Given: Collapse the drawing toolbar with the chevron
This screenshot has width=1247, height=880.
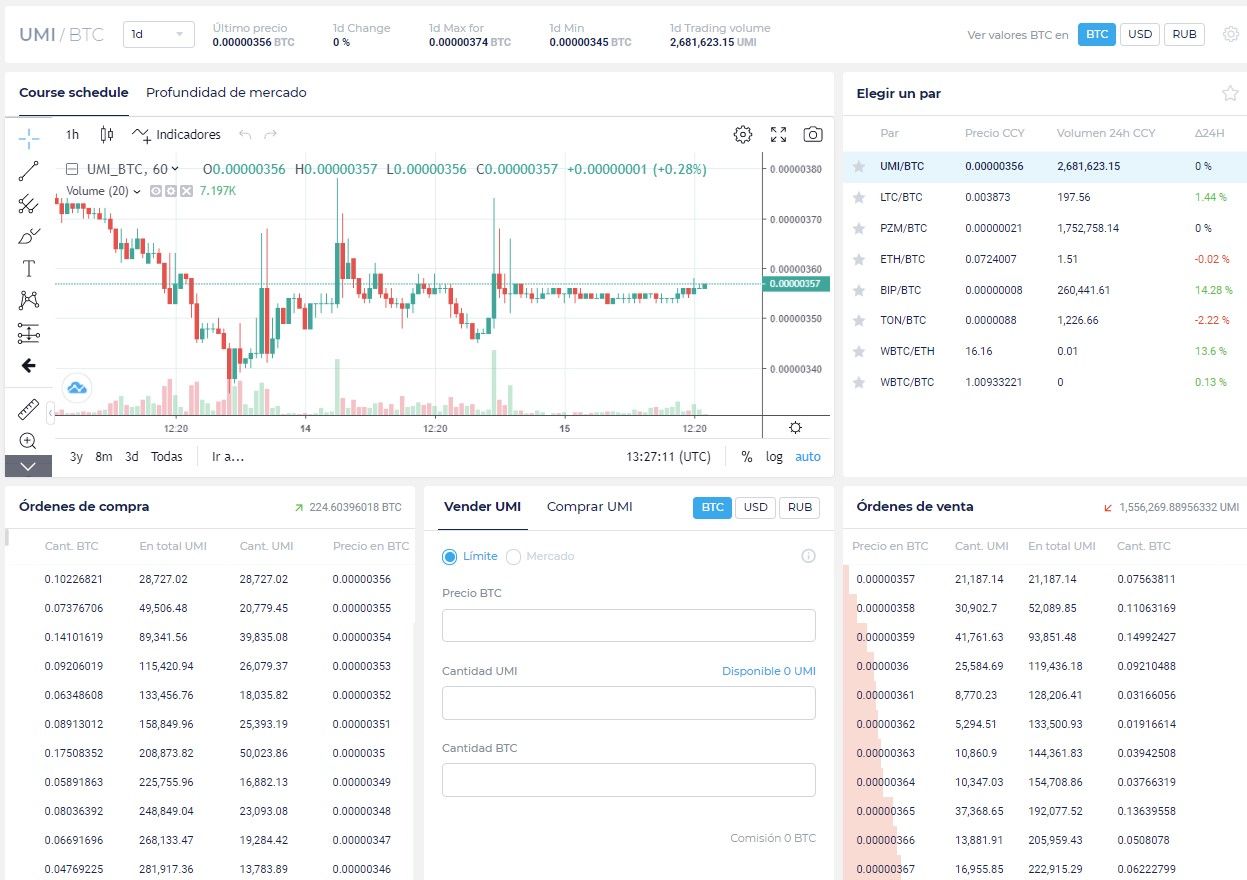Looking at the screenshot, I should coord(28,466).
